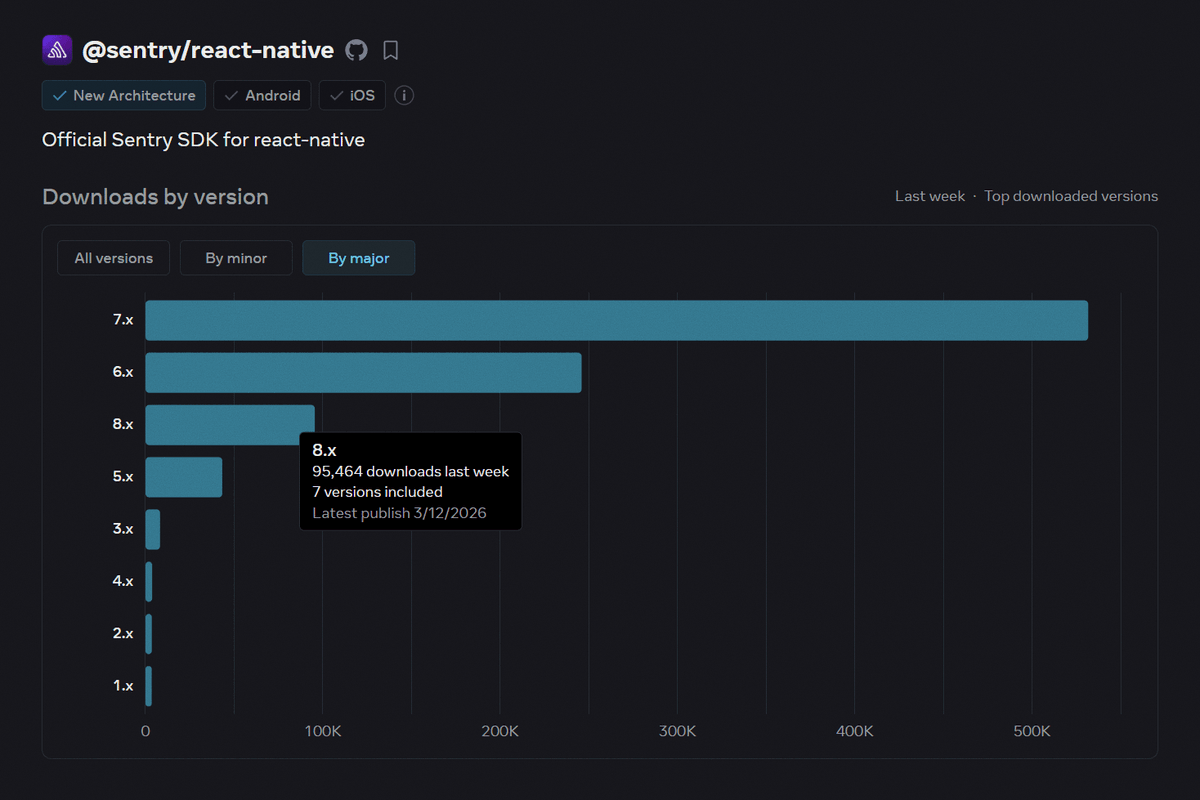
Task: Click the 3.x axis label
Action: [123, 529]
